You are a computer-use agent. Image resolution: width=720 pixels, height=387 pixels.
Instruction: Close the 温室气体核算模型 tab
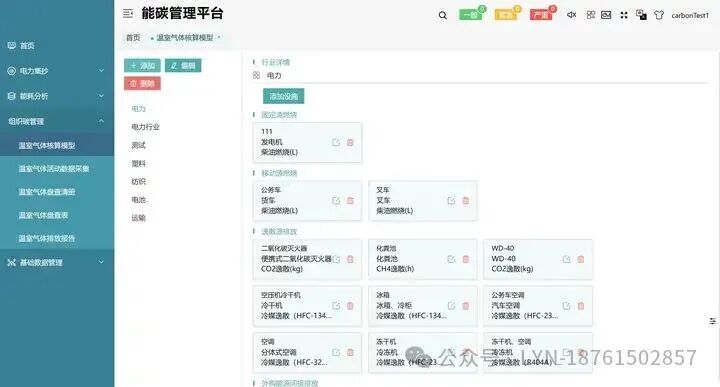tap(219, 37)
